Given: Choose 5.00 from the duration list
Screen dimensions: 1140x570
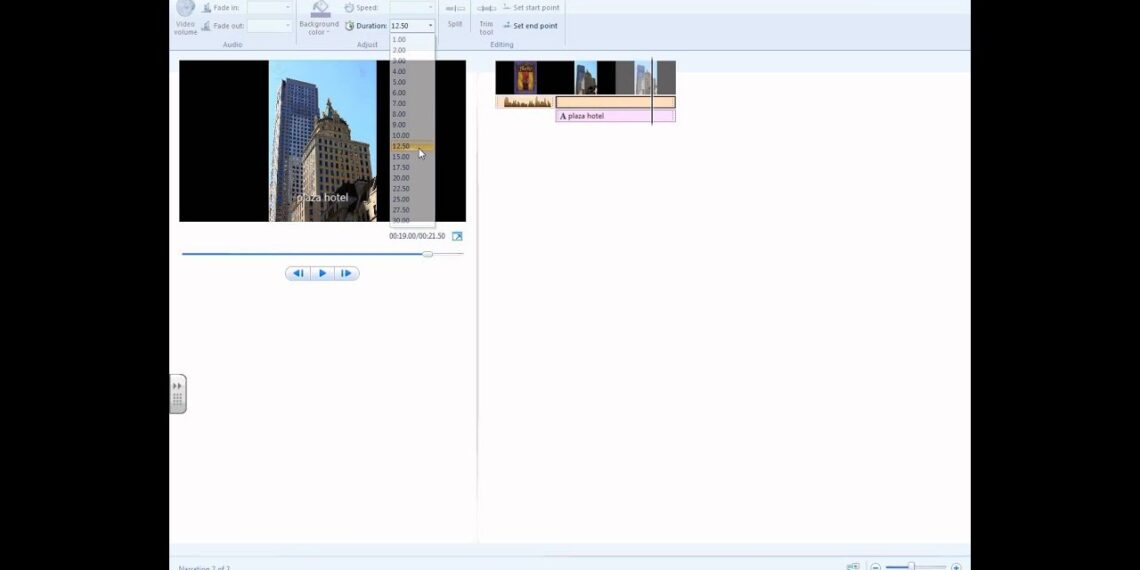Looking at the screenshot, I should (x=412, y=82).
